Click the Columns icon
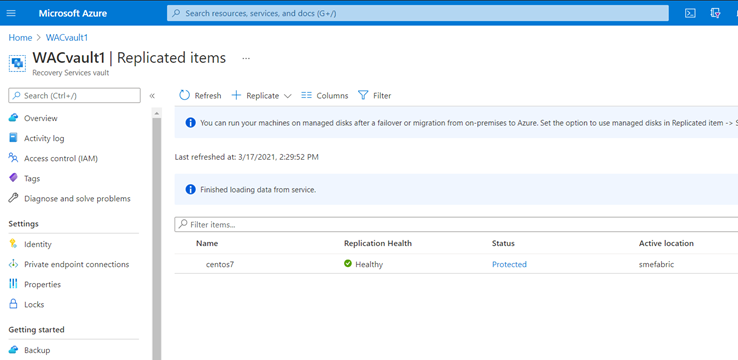This screenshot has width=738, height=360. [x=306, y=96]
